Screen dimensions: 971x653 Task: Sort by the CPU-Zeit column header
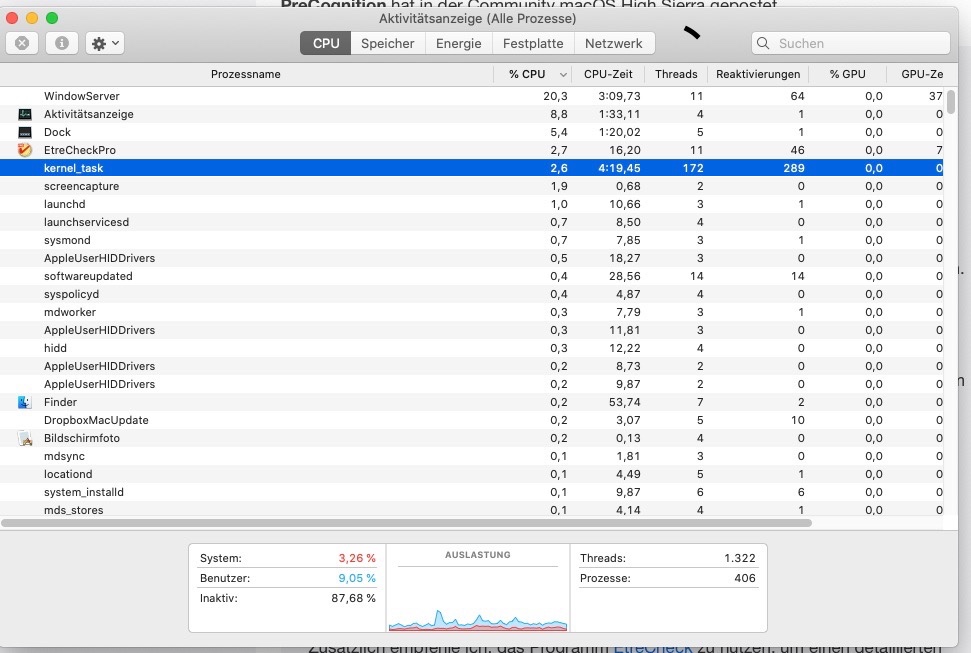pos(608,74)
